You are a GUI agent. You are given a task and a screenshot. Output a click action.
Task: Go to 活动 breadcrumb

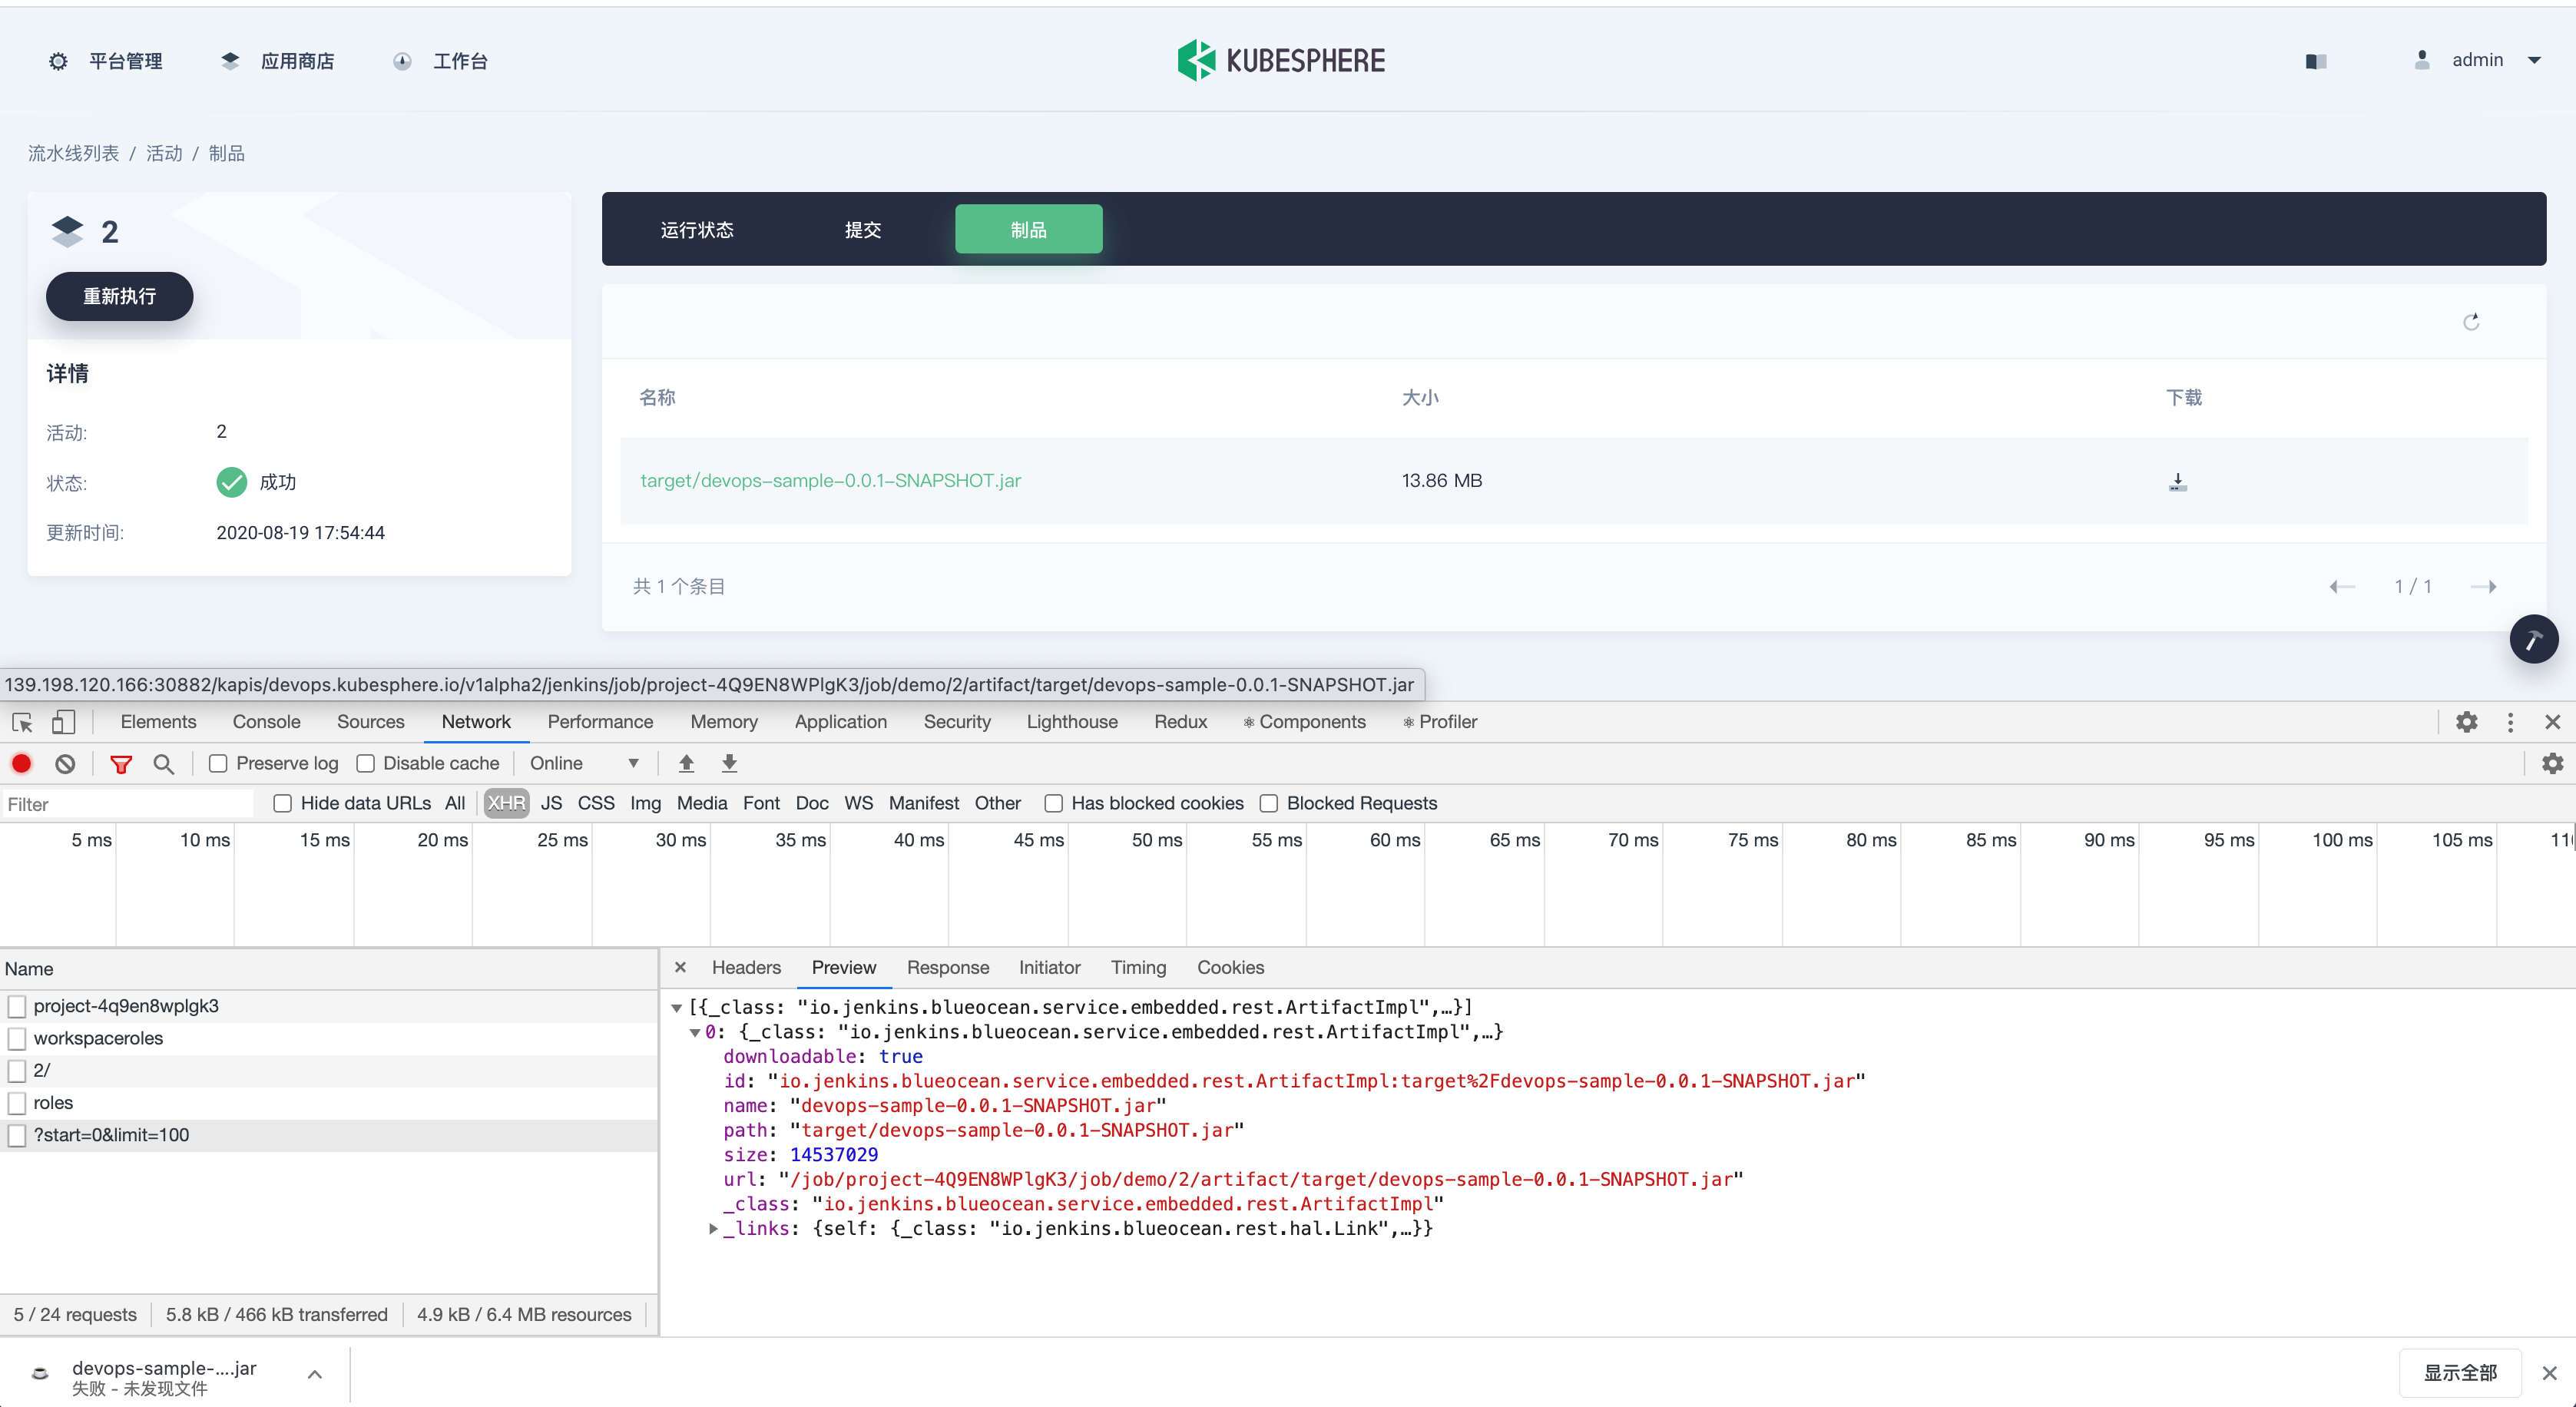point(164,153)
